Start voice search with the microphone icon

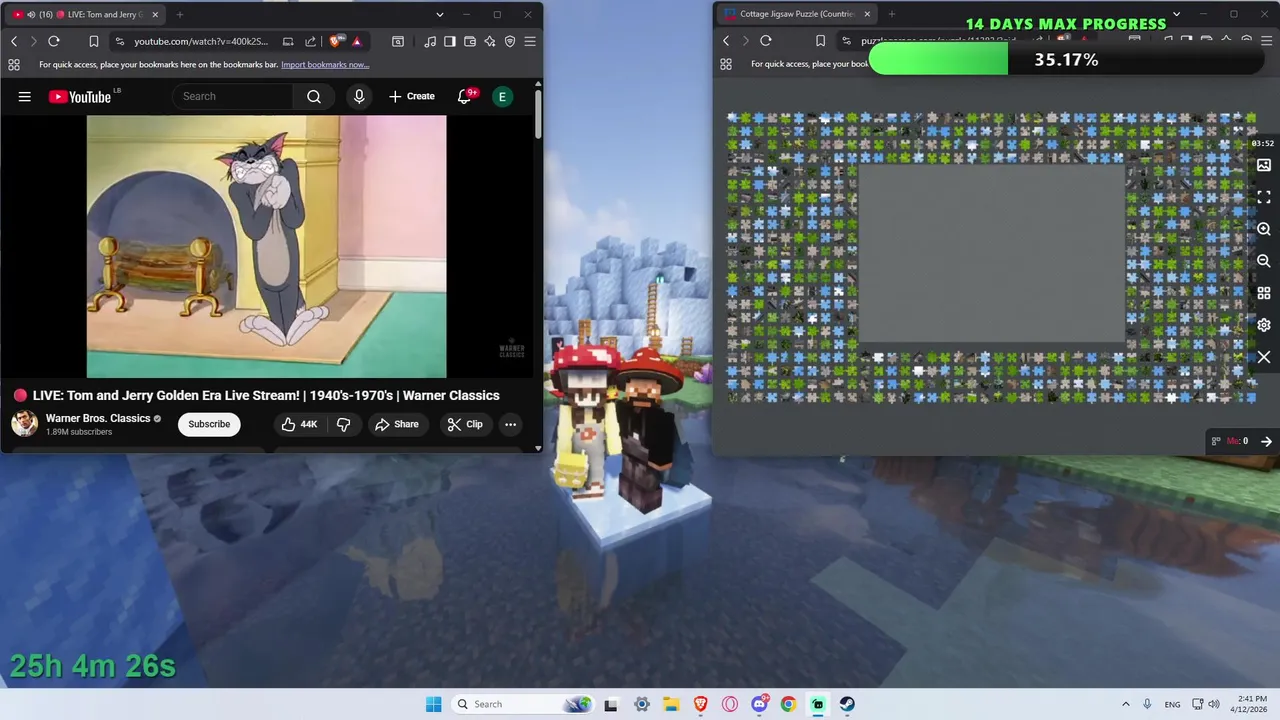point(359,96)
